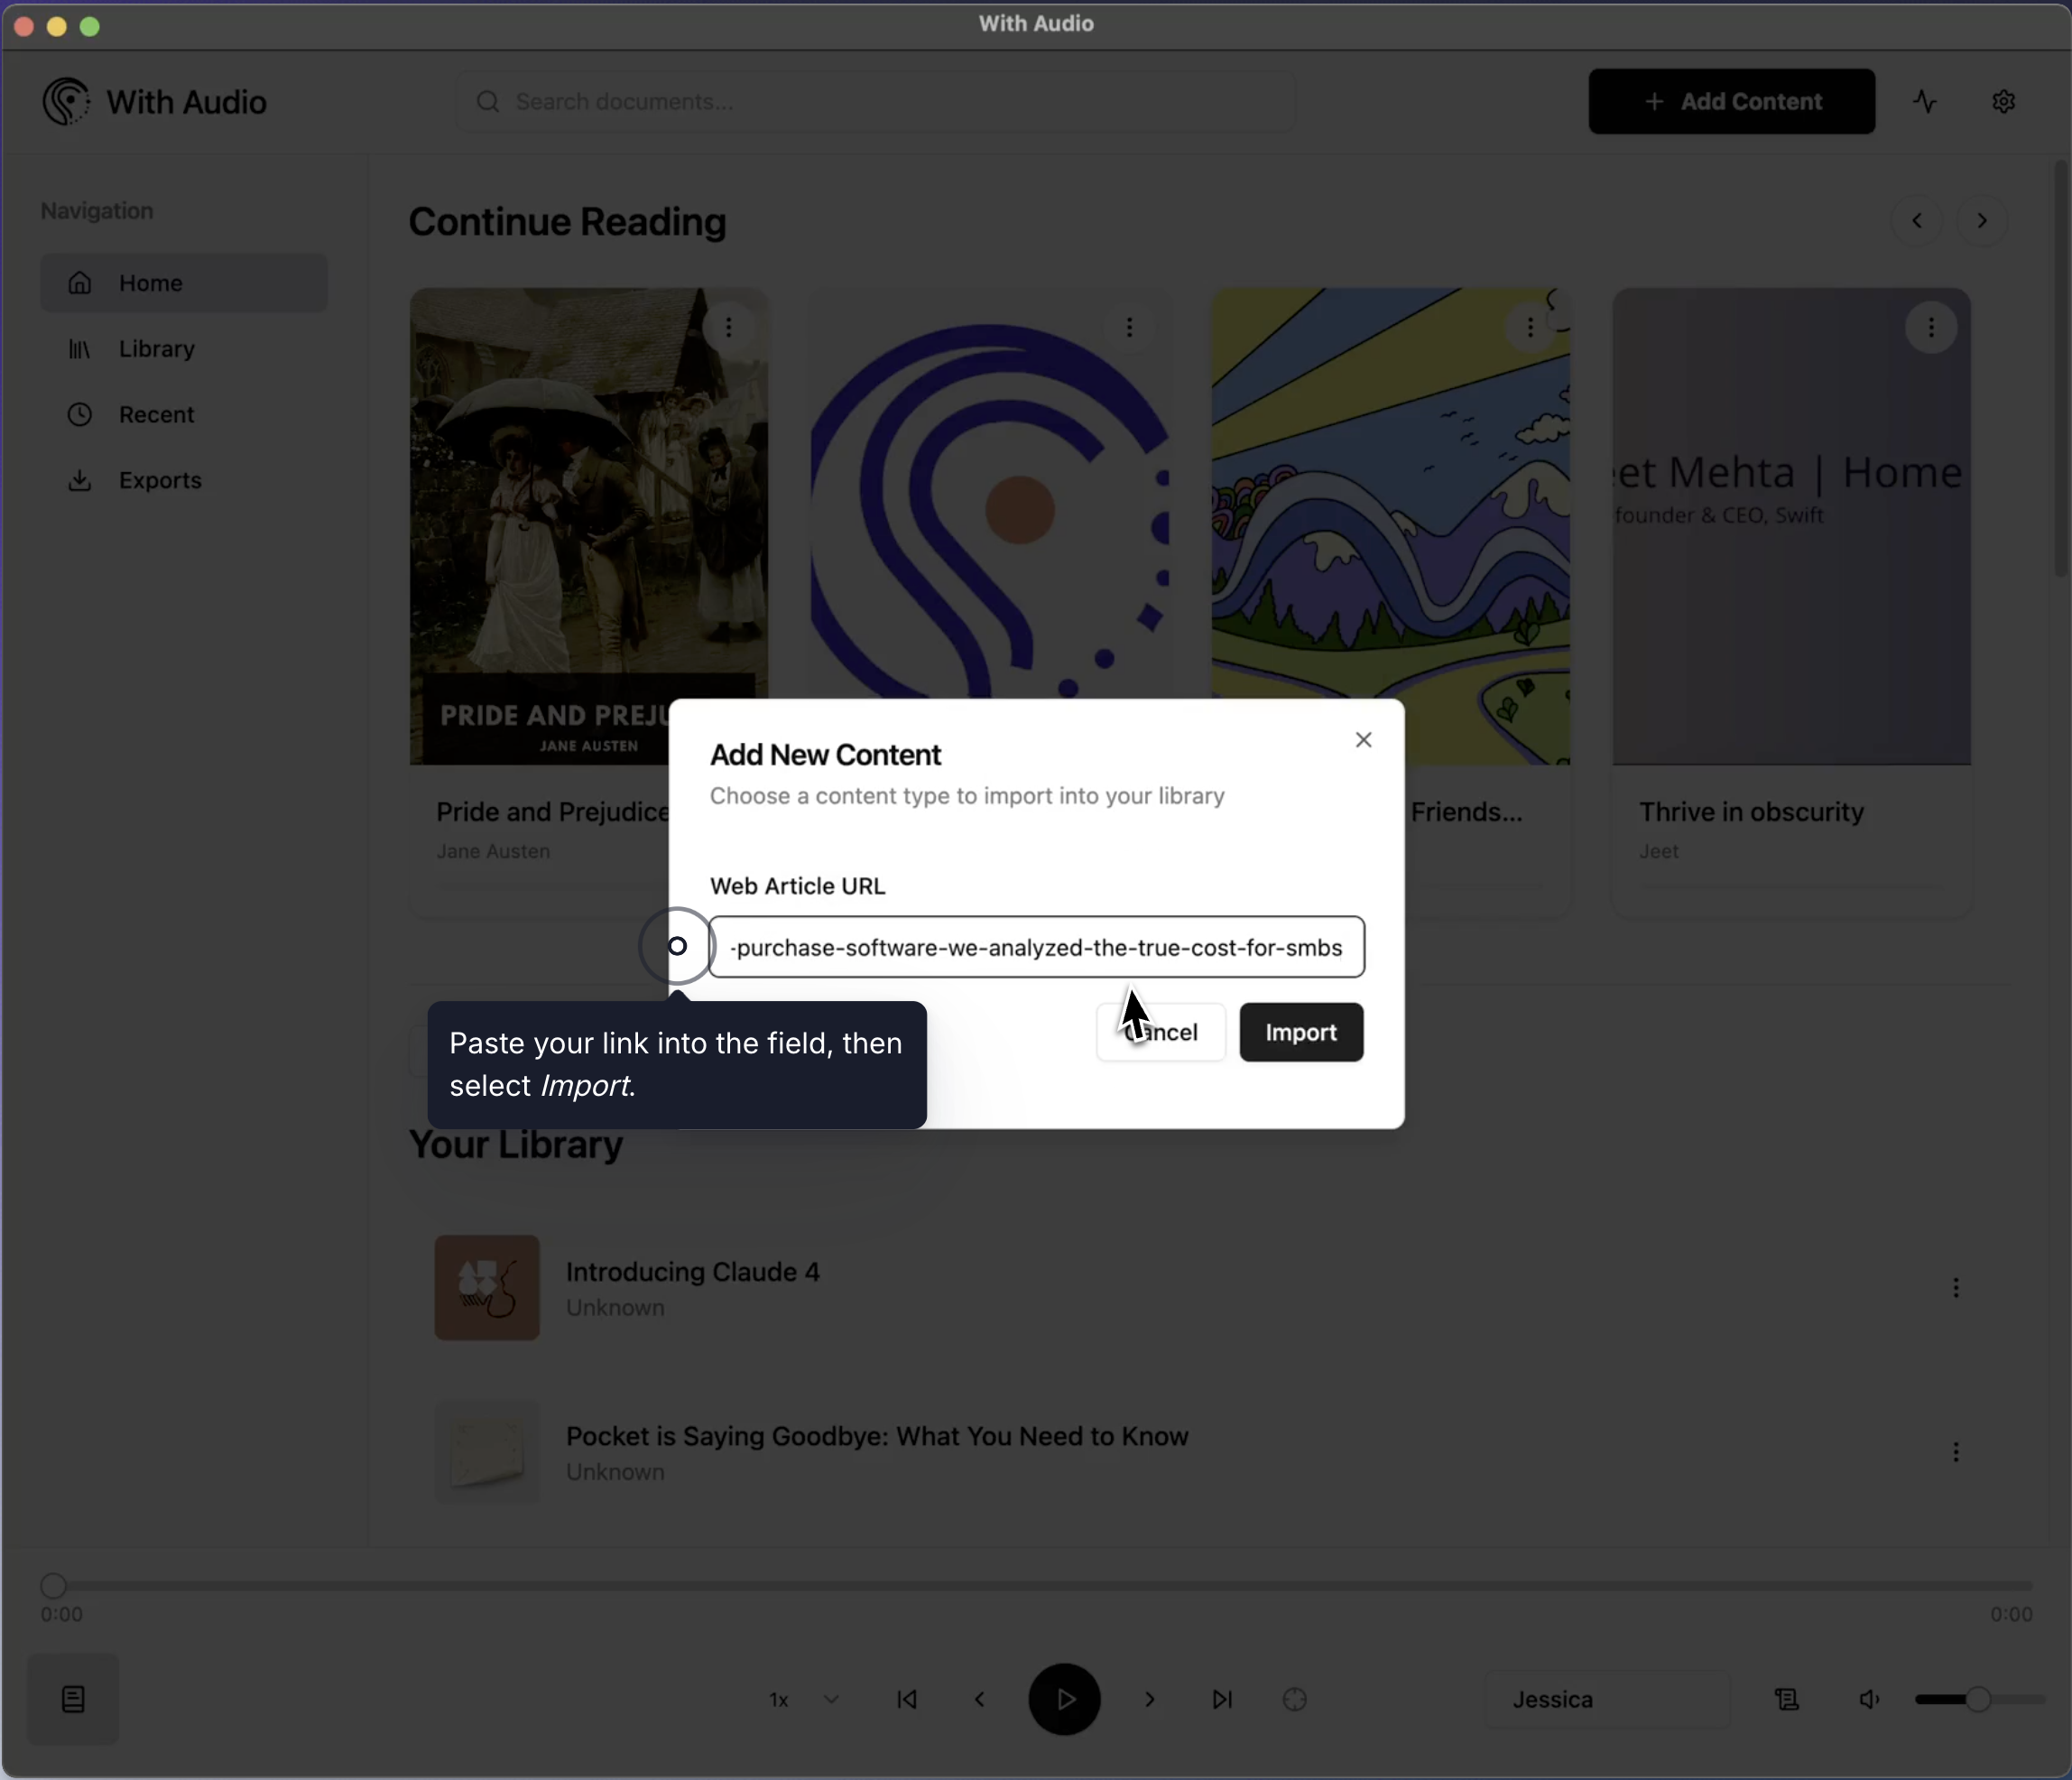
Task: Adjust the volume slider
Action: tap(1977, 1699)
